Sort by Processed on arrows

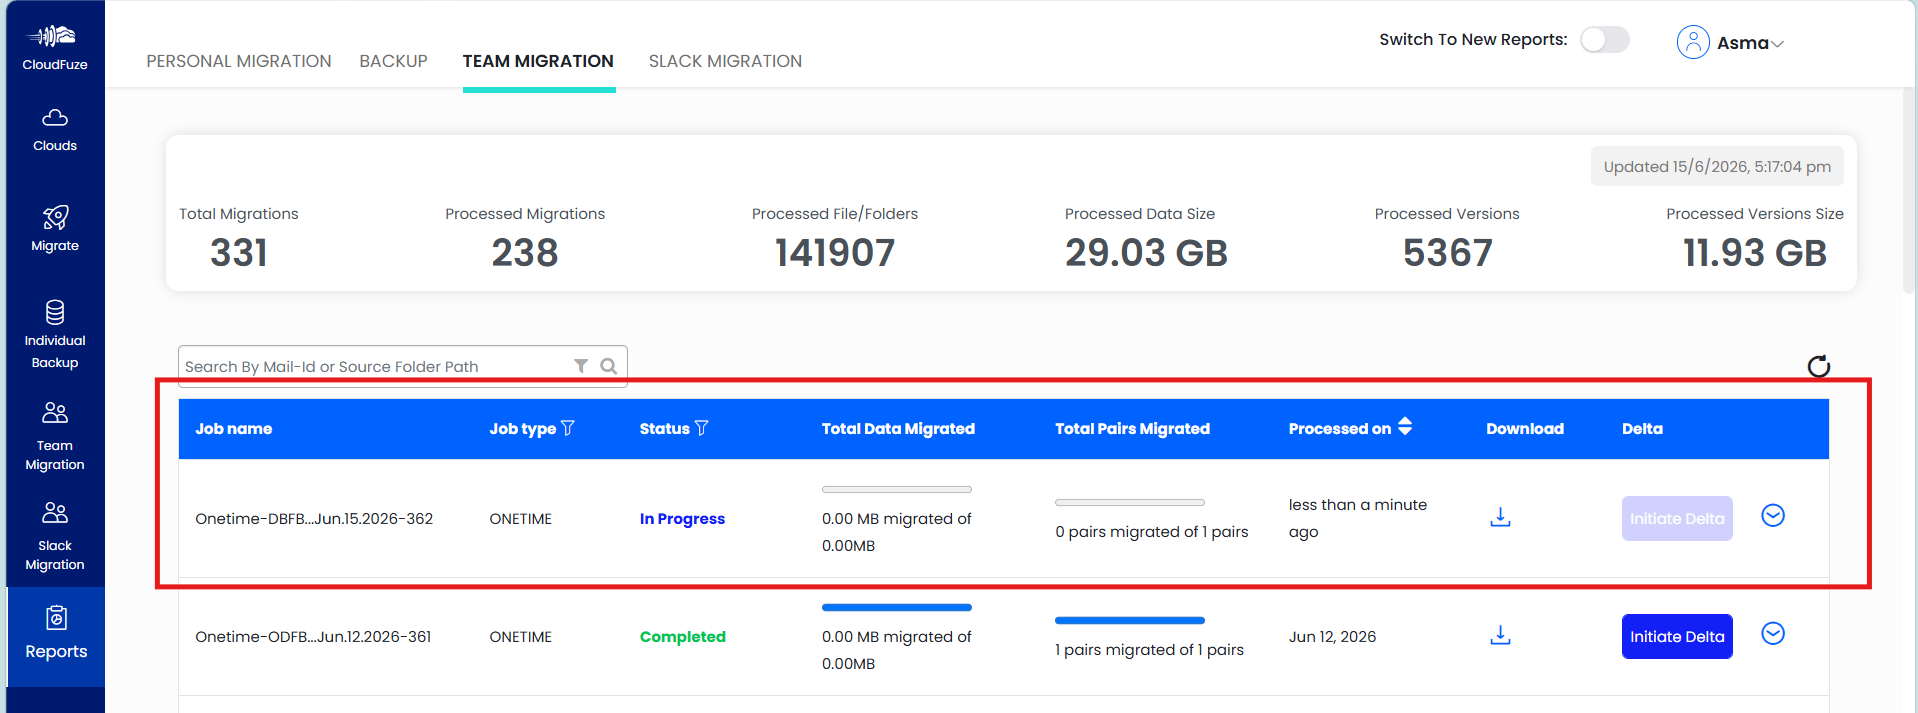tap(1405, 427)
